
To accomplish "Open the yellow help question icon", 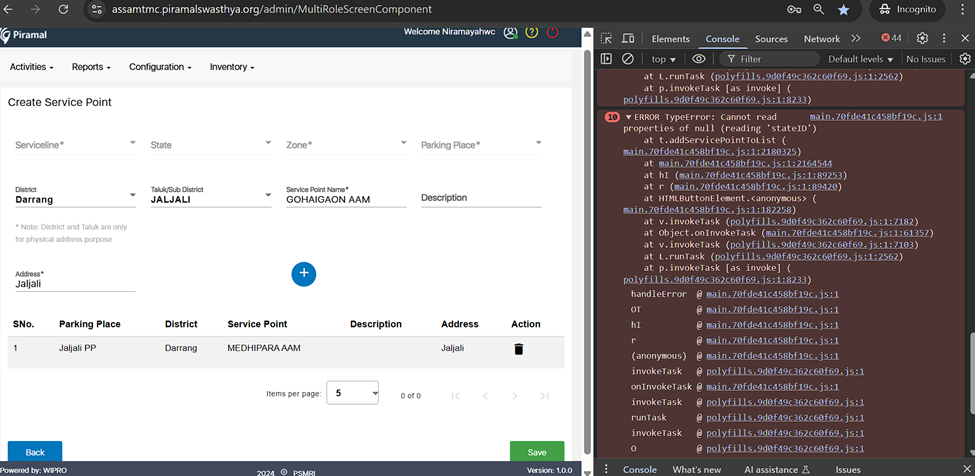I will point(531,32).
